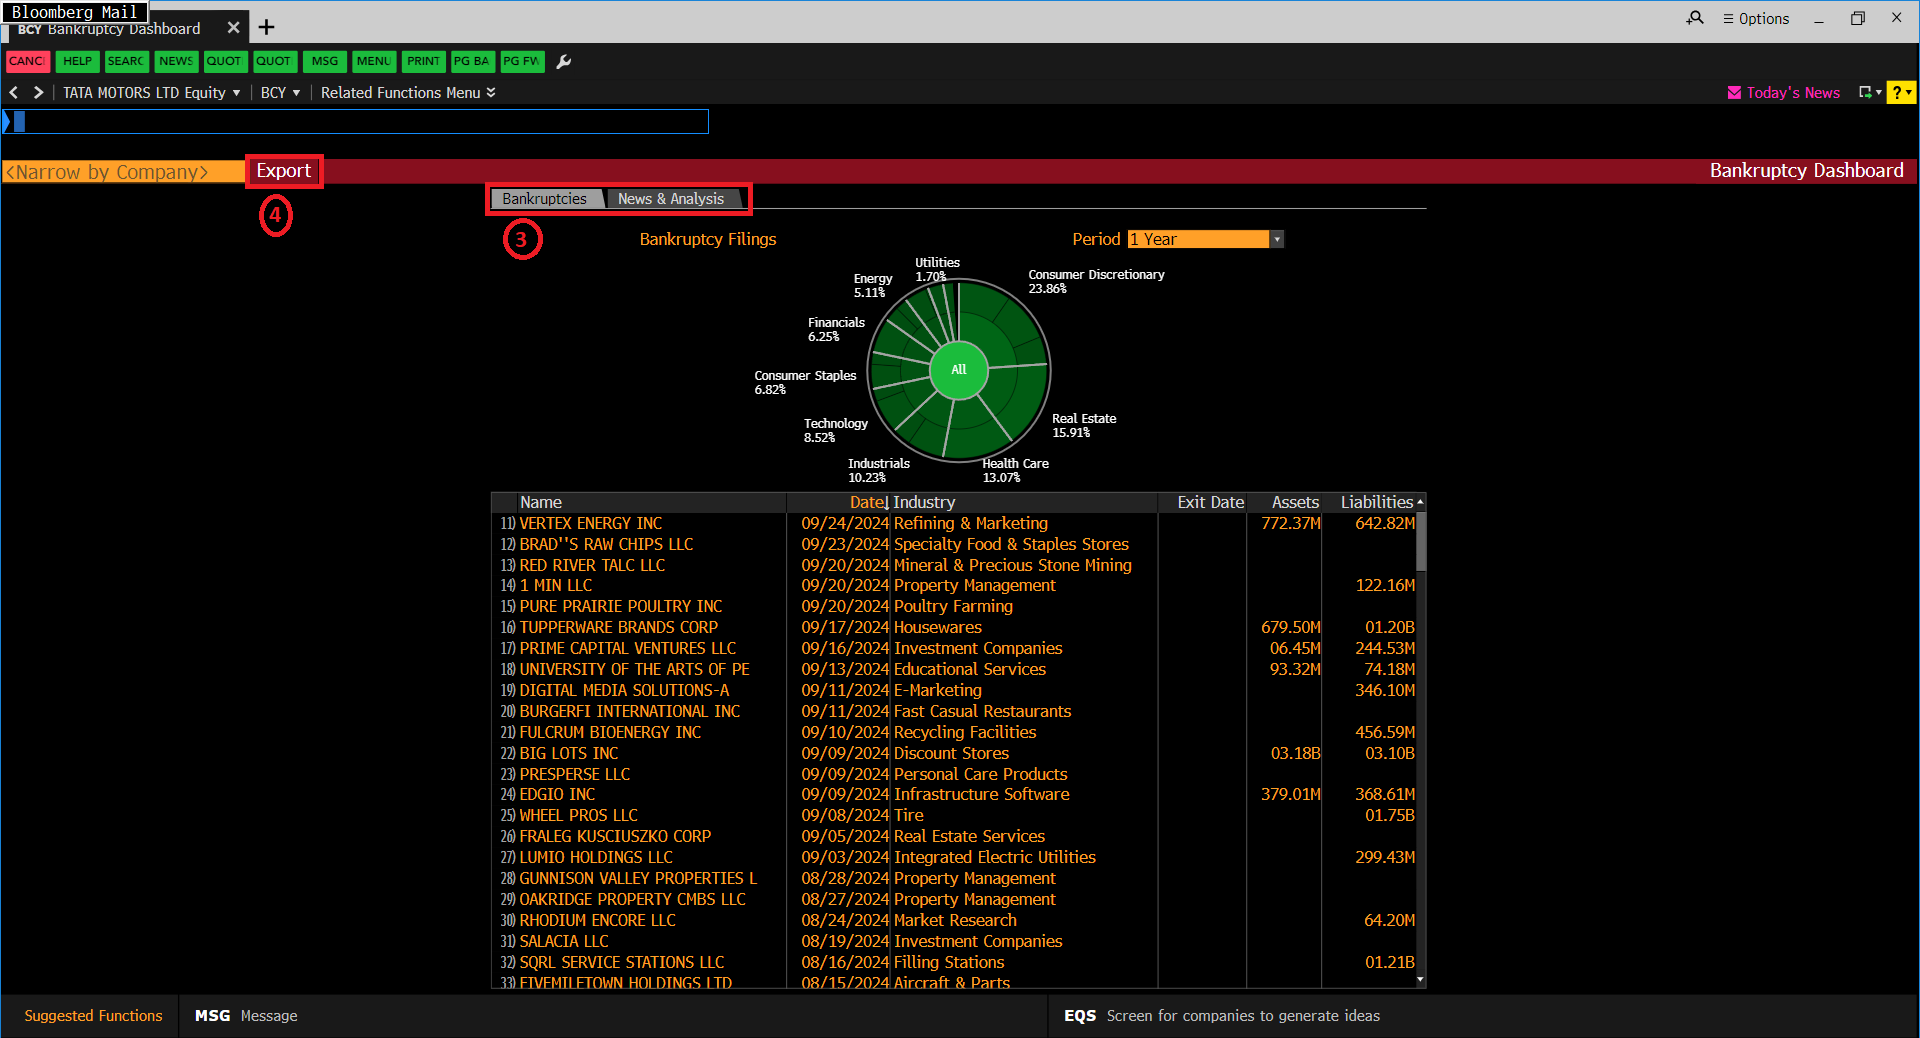
Task: Click the All center of pie chart
Action: [x=959, y=370]
